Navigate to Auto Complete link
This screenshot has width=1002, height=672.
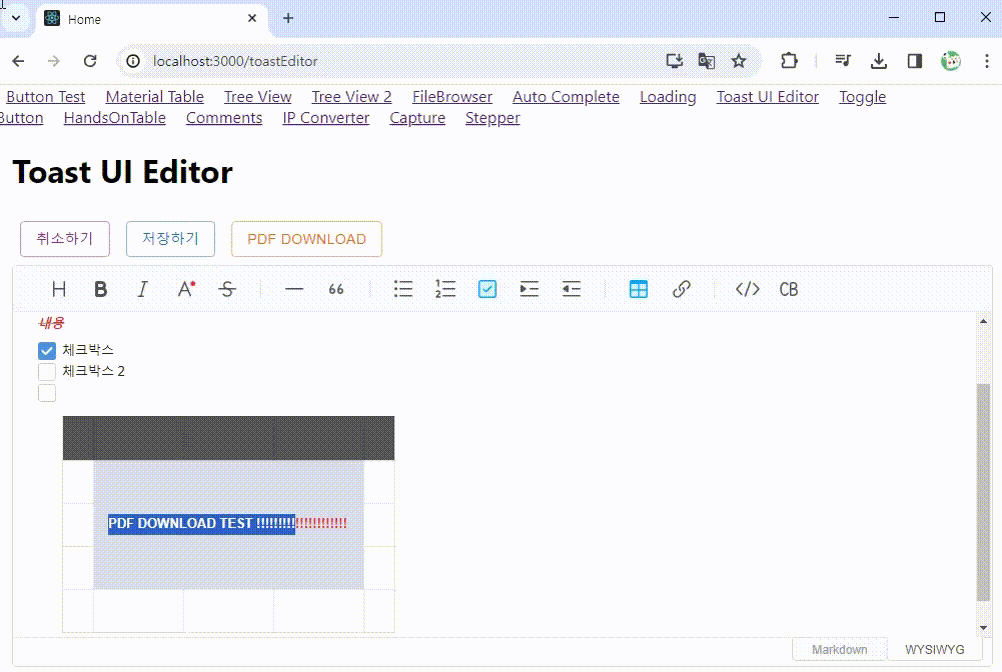(566, 97)
